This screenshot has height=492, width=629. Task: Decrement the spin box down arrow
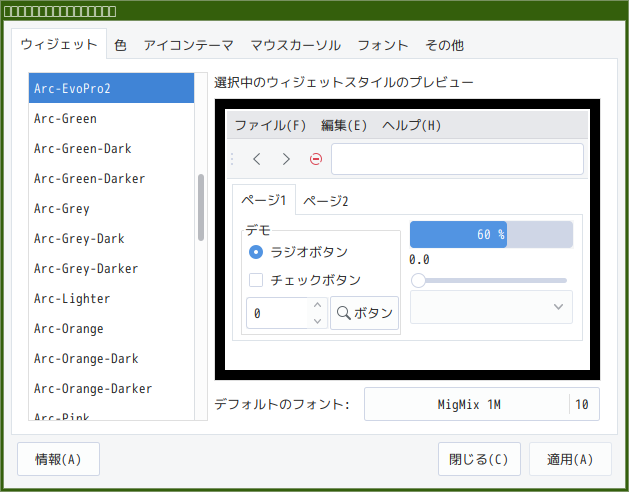click(318, 321)
